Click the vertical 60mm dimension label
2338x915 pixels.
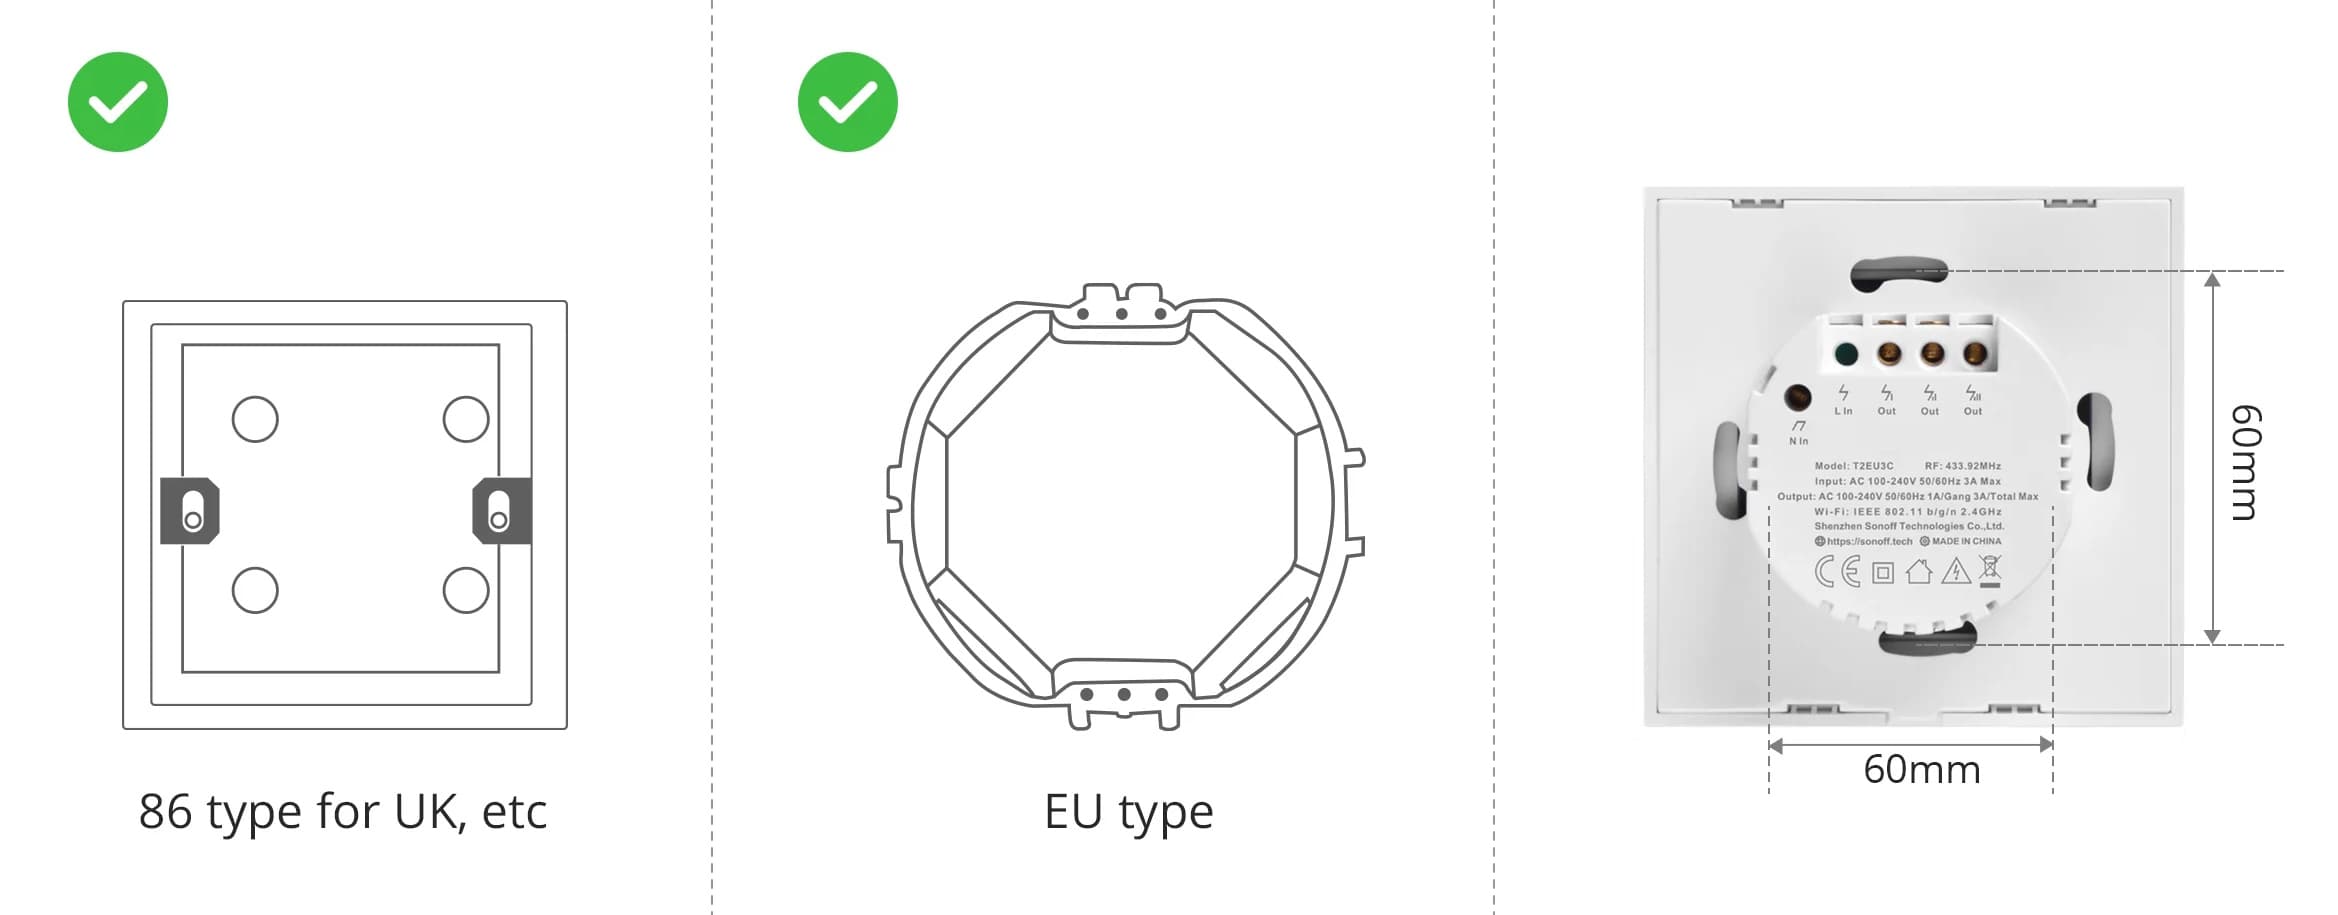2245,462
